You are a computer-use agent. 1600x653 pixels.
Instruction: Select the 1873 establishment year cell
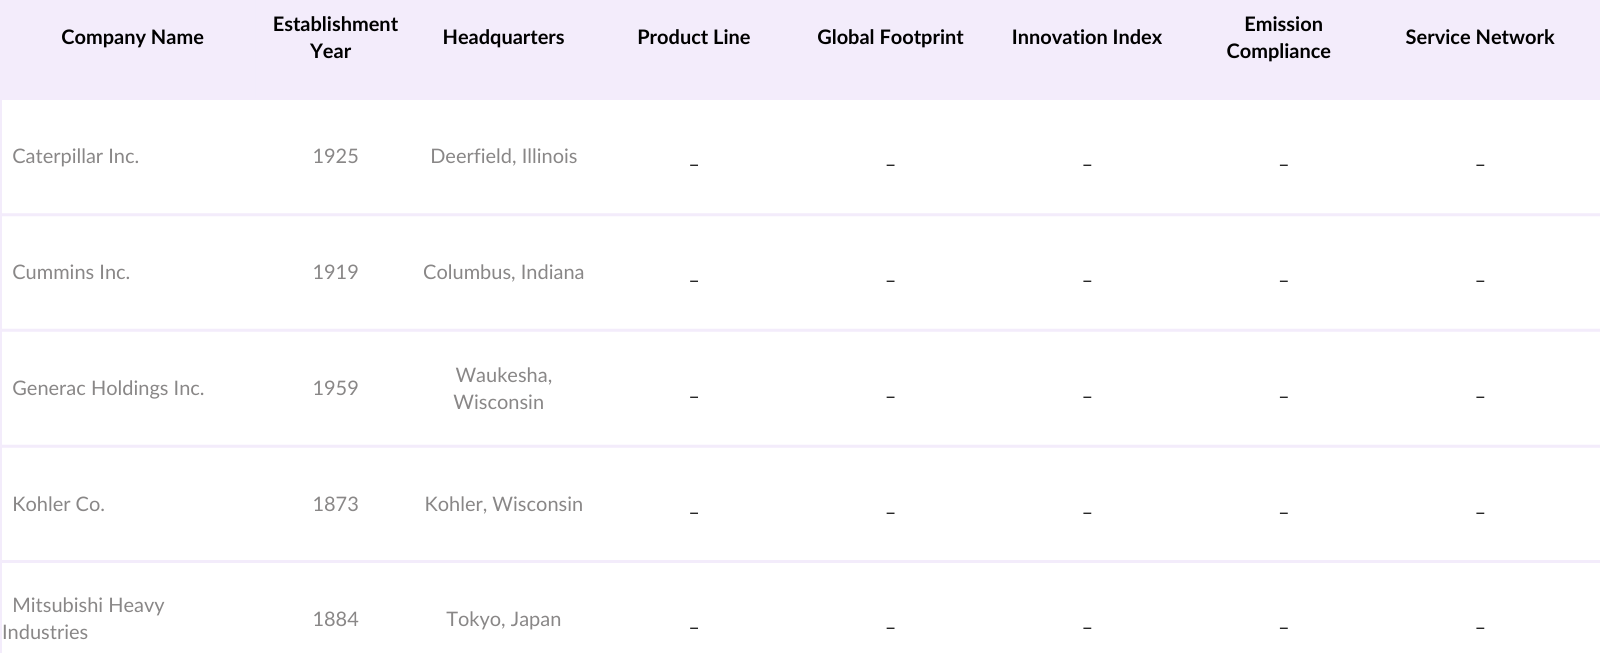335,504
